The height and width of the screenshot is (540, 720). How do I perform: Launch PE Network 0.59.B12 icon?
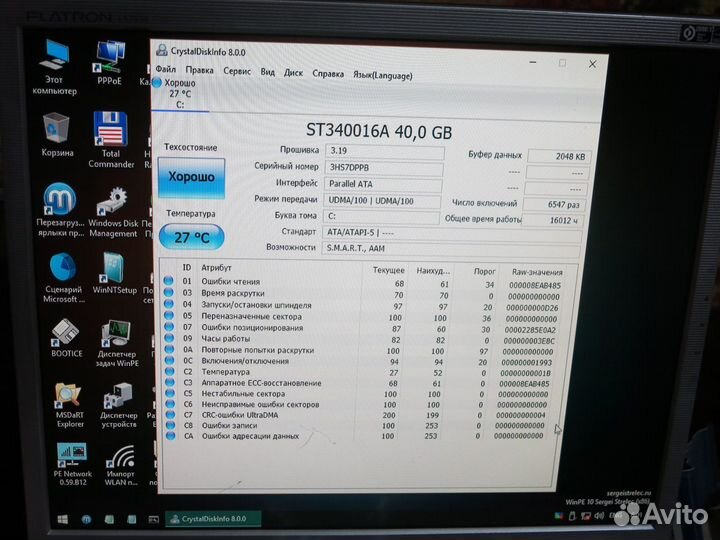[x=72, y=464]
